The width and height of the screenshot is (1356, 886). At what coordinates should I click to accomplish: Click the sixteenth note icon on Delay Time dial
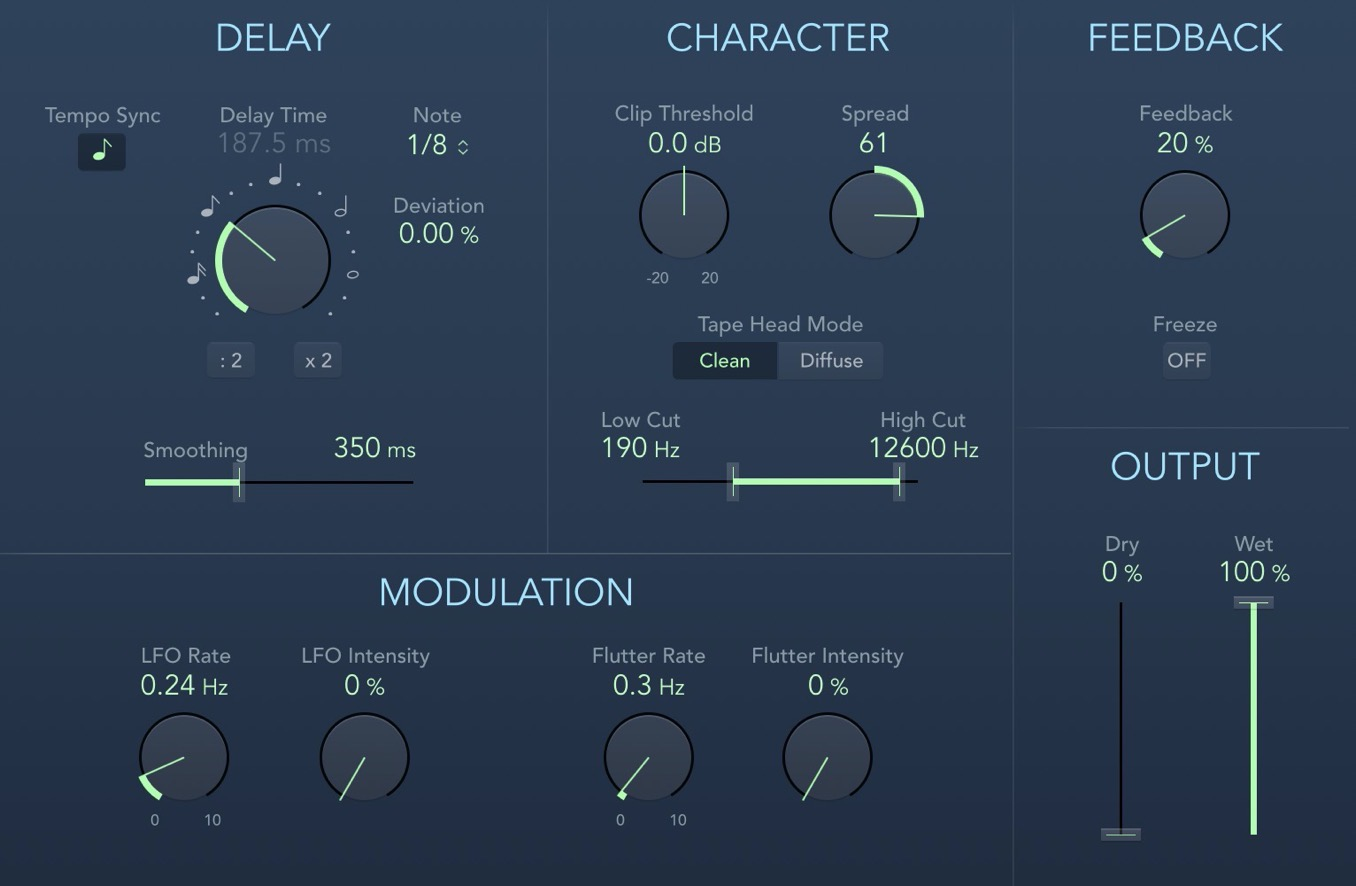point(196,273)
